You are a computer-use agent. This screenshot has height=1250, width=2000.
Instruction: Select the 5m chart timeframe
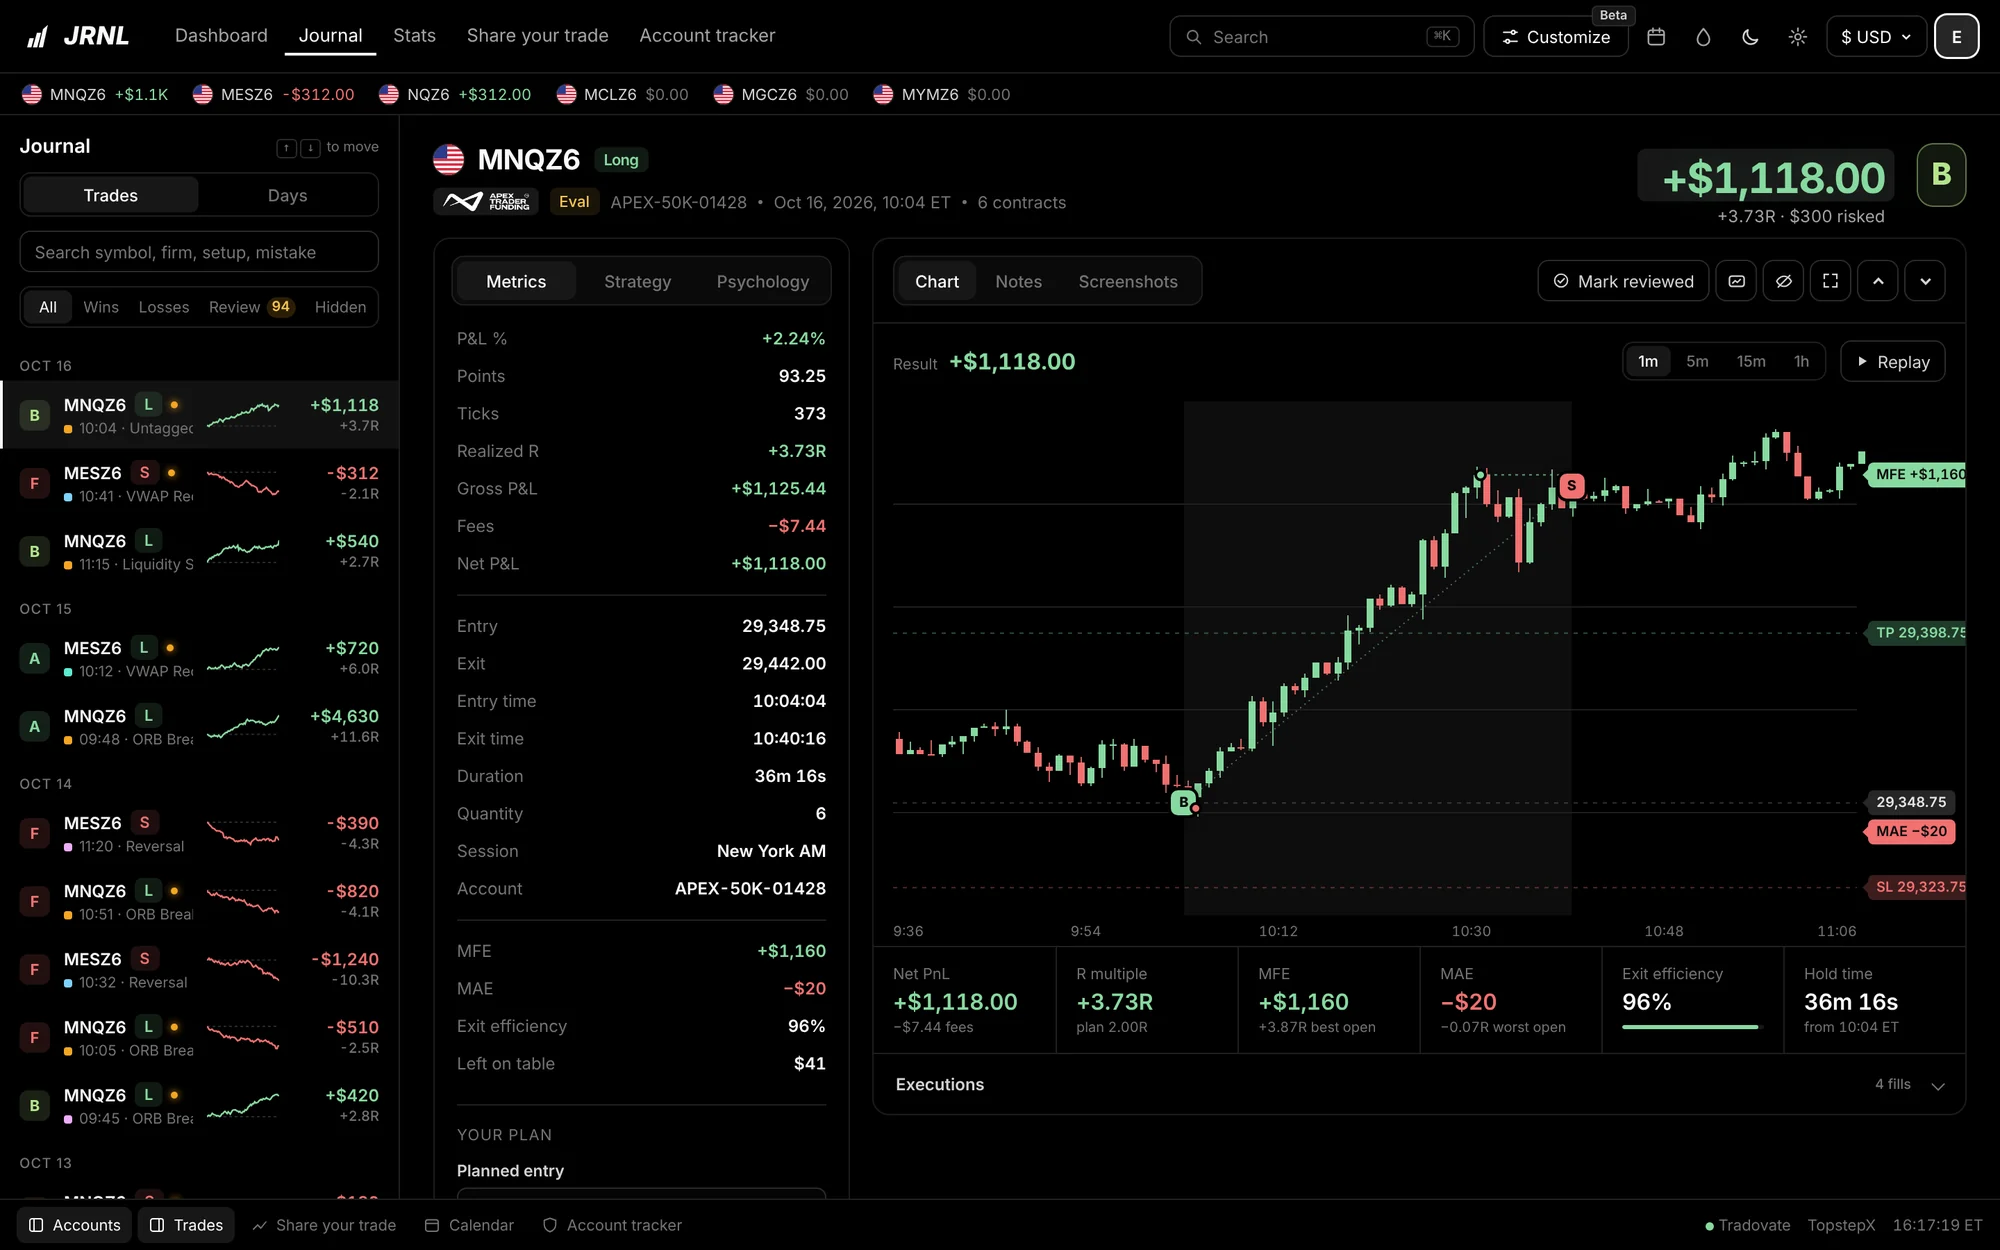[x=1697, y=362]
